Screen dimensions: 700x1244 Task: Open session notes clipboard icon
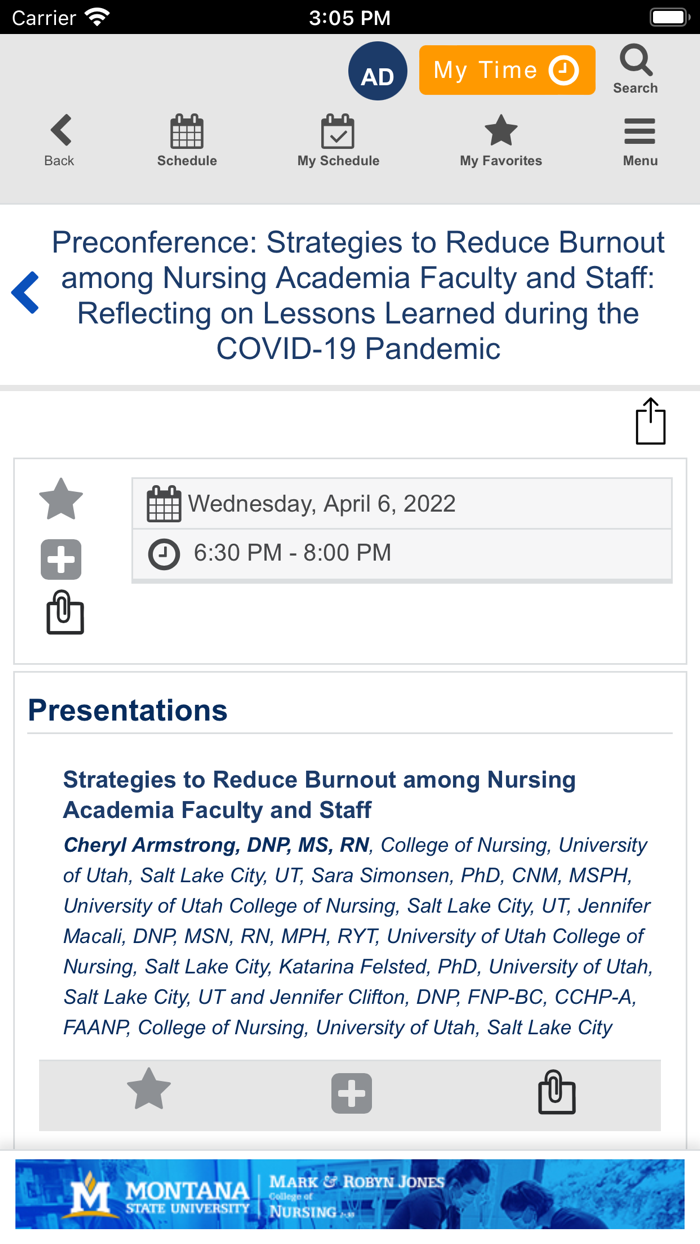click(x=65, y=613)
